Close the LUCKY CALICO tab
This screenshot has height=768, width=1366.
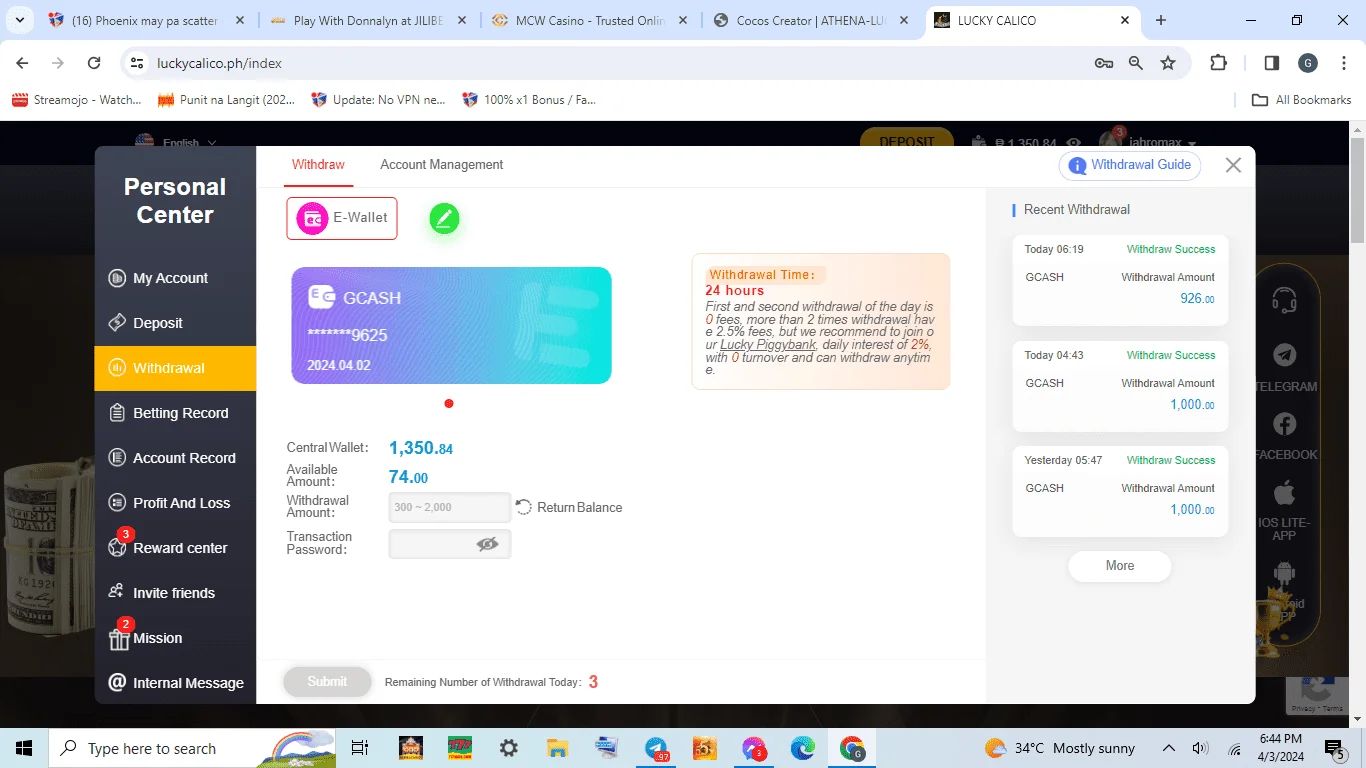[1124, 20]
